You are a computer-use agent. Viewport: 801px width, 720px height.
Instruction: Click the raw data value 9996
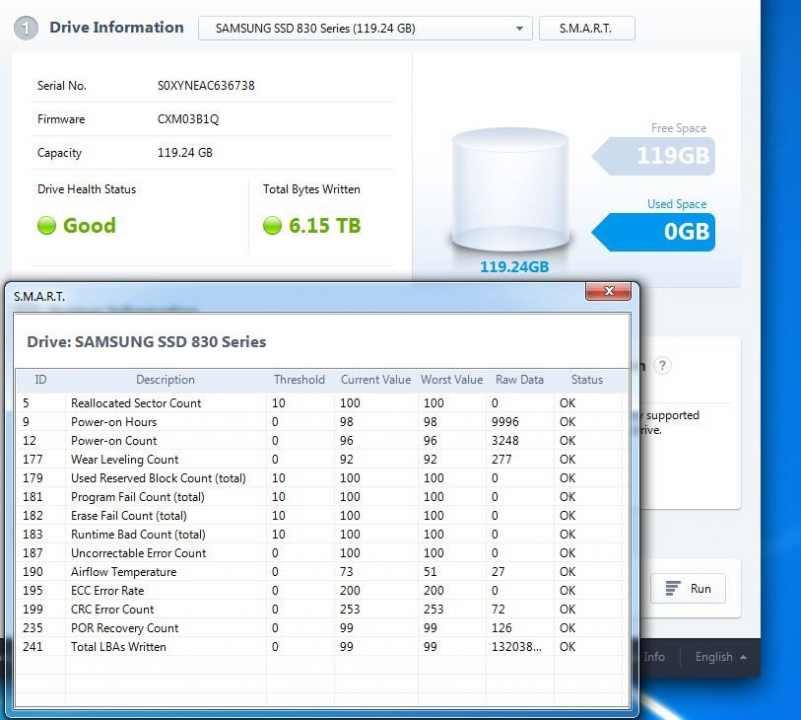pyautogui.click(x=505, y=422)
